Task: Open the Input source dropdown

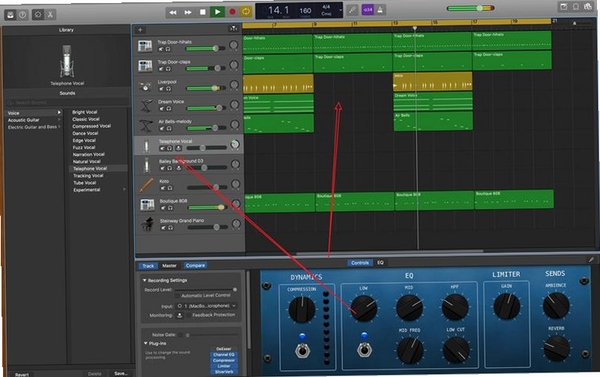Action: pos(206,306)
